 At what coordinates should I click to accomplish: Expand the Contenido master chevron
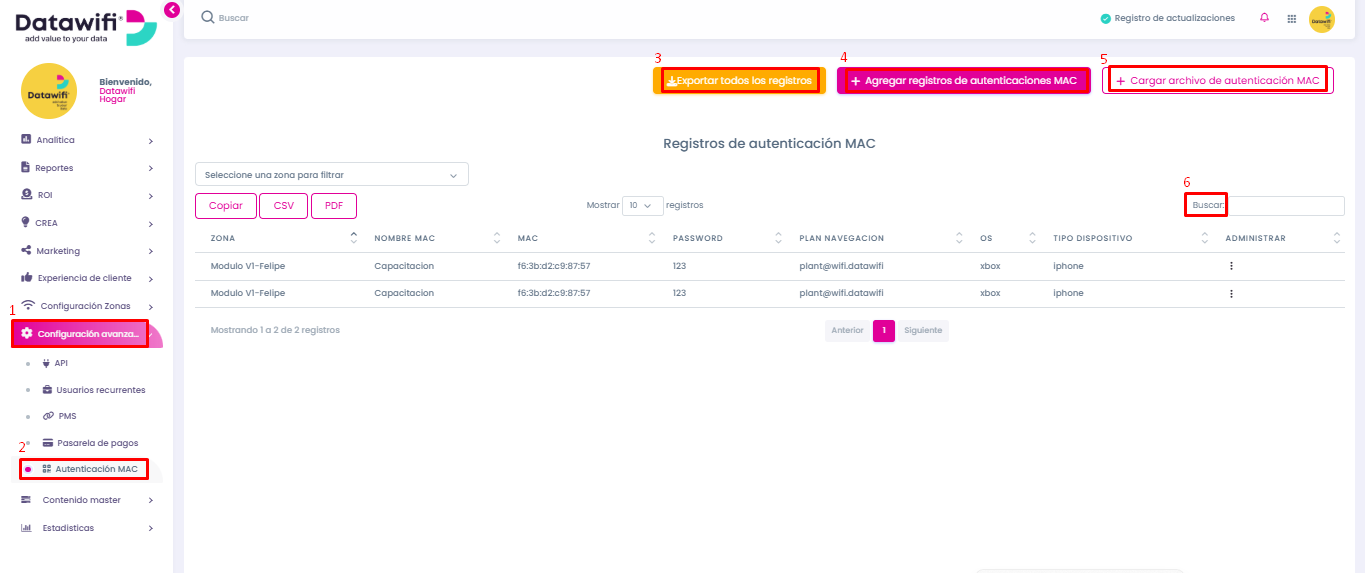click(x=151, y=500)
